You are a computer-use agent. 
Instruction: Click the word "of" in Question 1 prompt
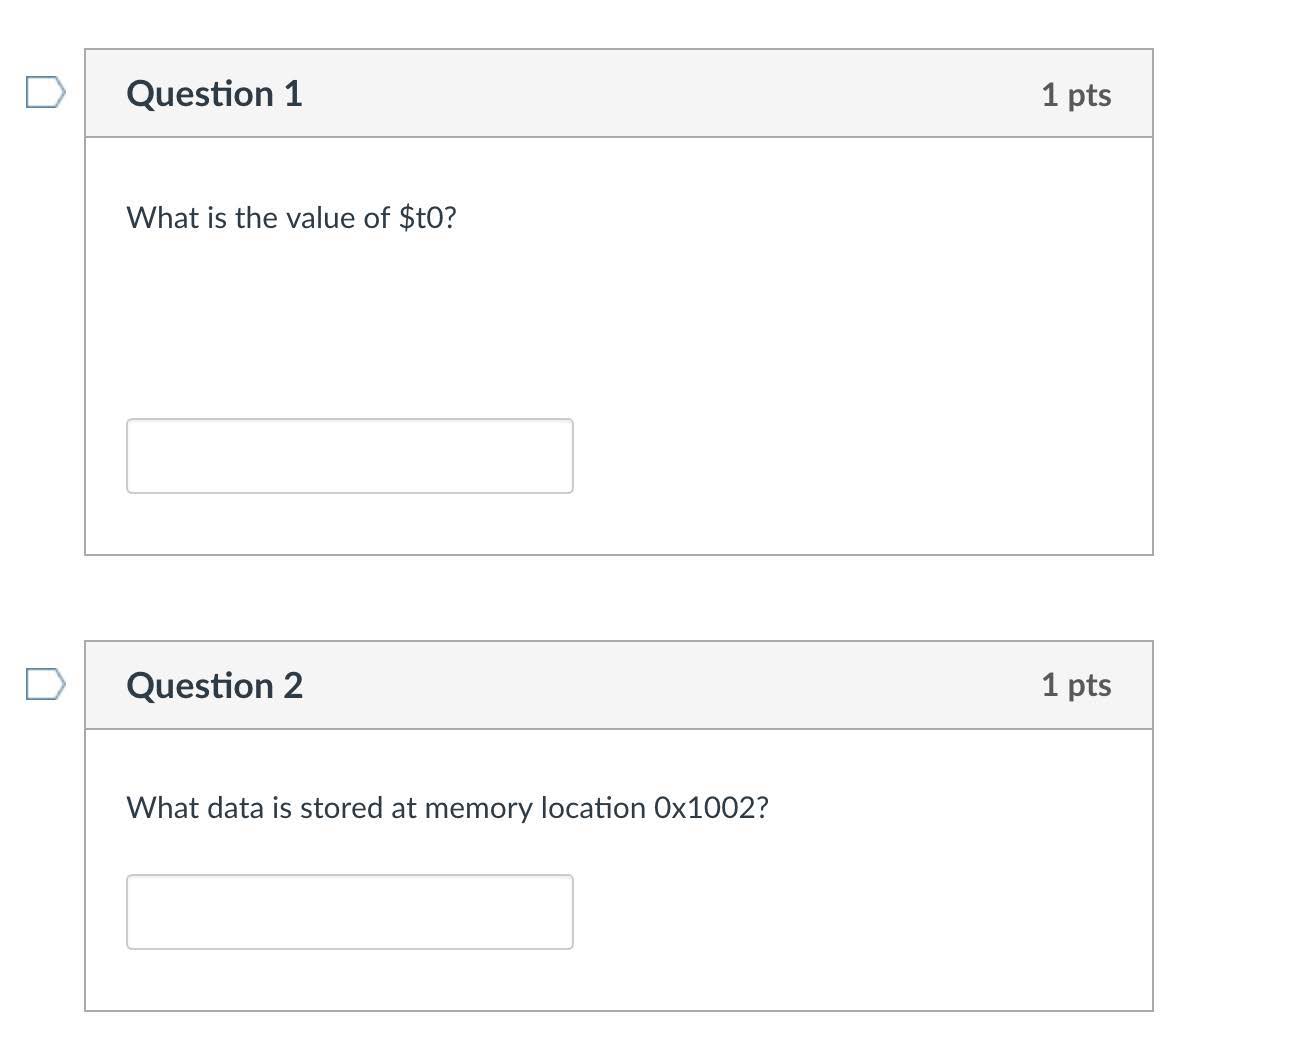(377, 218)
